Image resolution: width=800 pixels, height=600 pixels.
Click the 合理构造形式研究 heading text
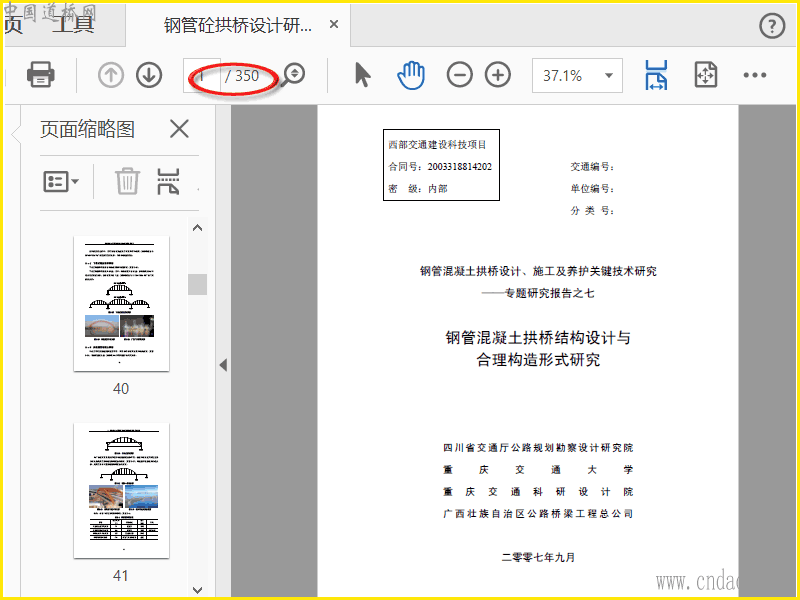point(538,360)
